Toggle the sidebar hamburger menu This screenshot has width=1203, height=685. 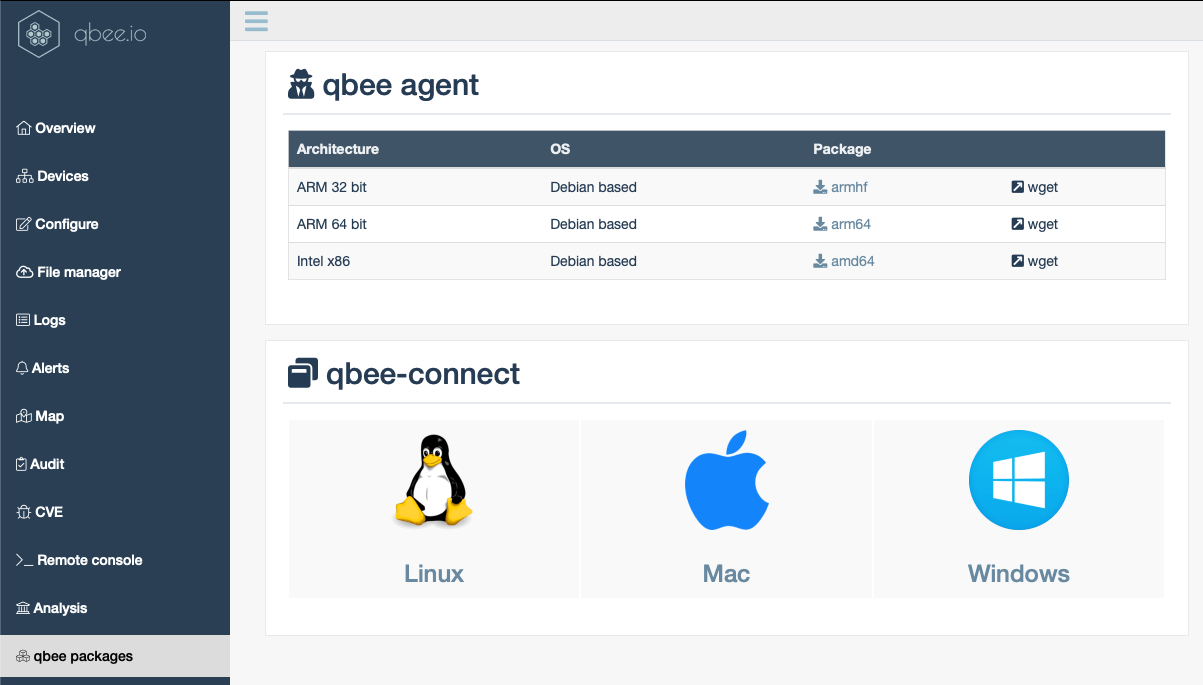[256, 21]
